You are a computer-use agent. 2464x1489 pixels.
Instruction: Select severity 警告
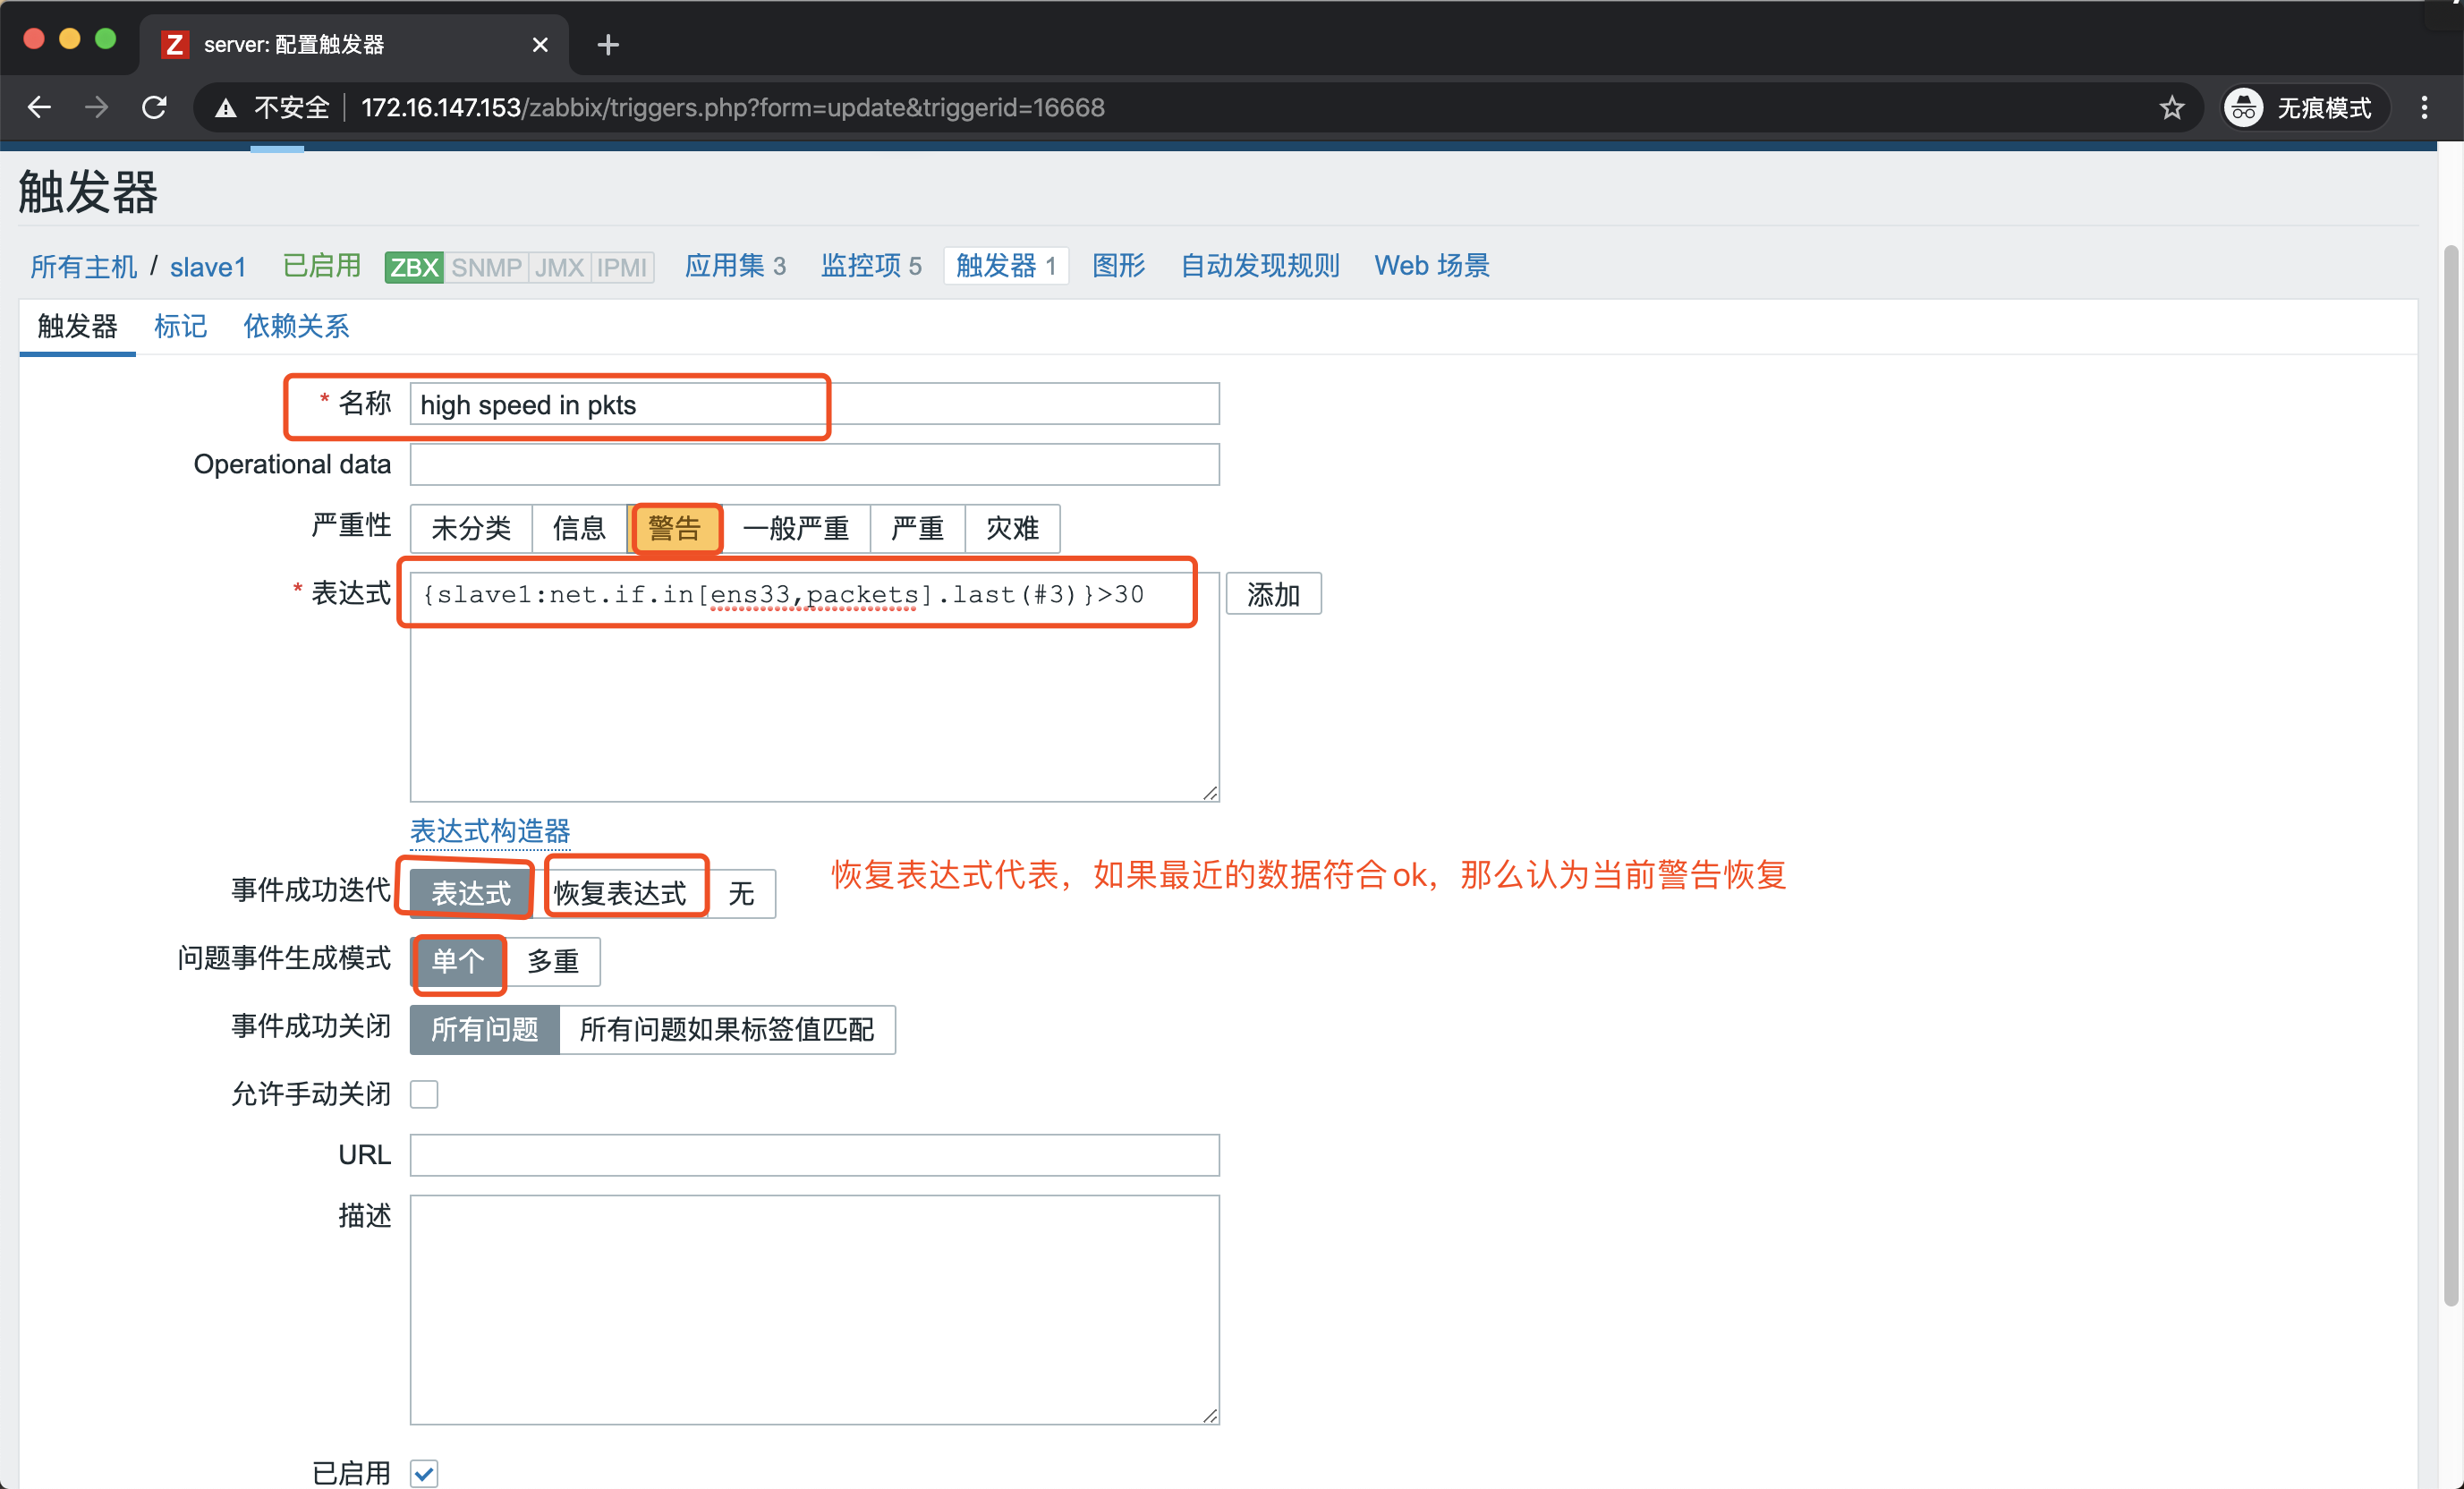click(x=675, y=528)
